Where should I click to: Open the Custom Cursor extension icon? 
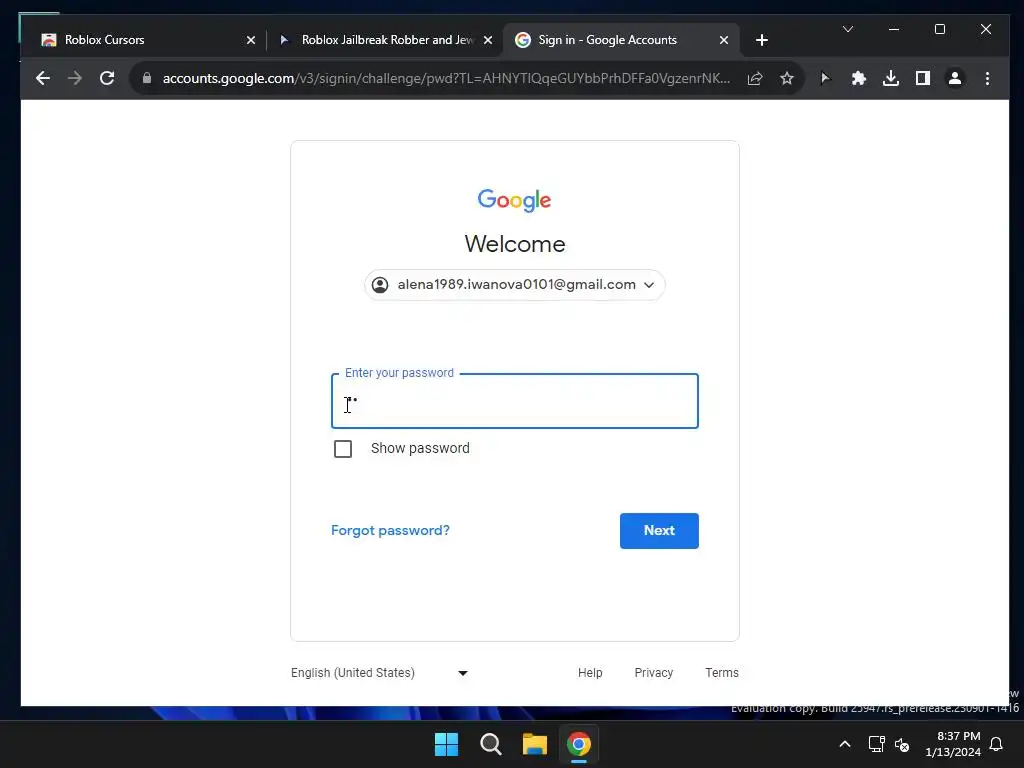pos(825,78)
